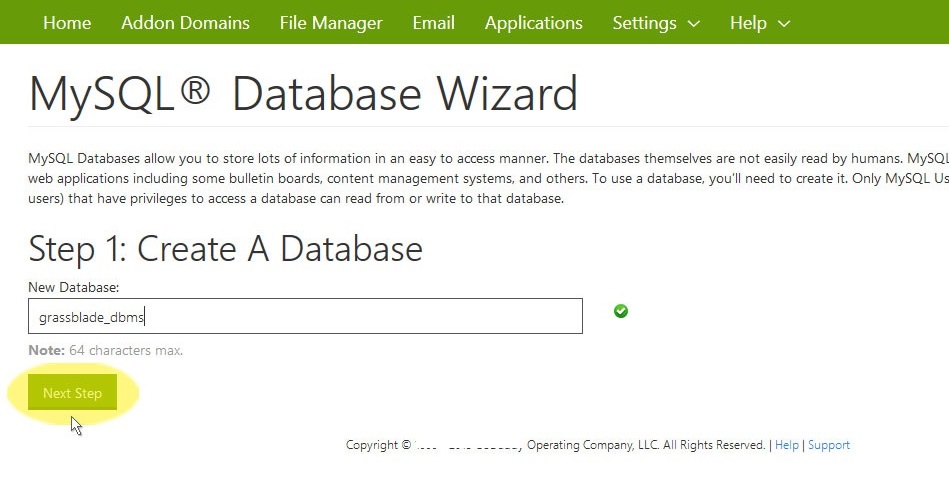The width and height of the screenshot is (949, 483).
Task: Go to the Home page
Action: click(x=67, y=22)
